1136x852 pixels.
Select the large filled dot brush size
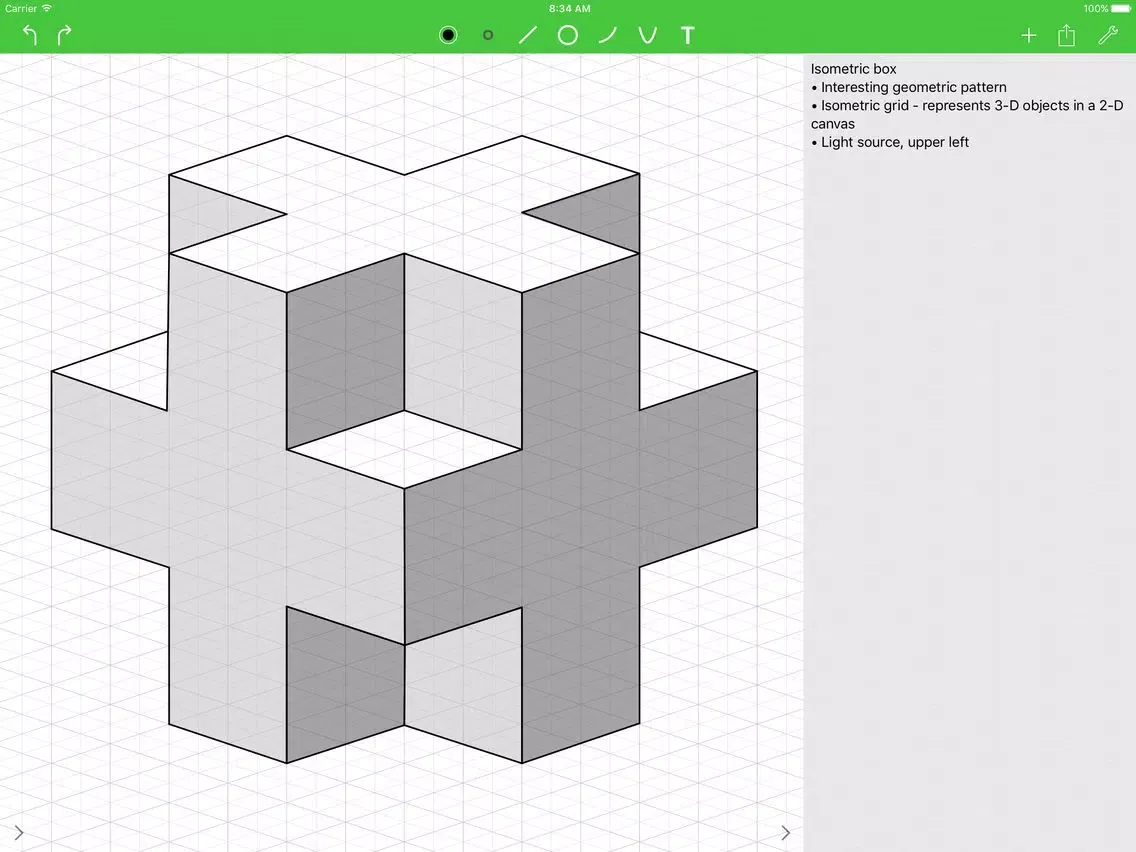[448, 35]
